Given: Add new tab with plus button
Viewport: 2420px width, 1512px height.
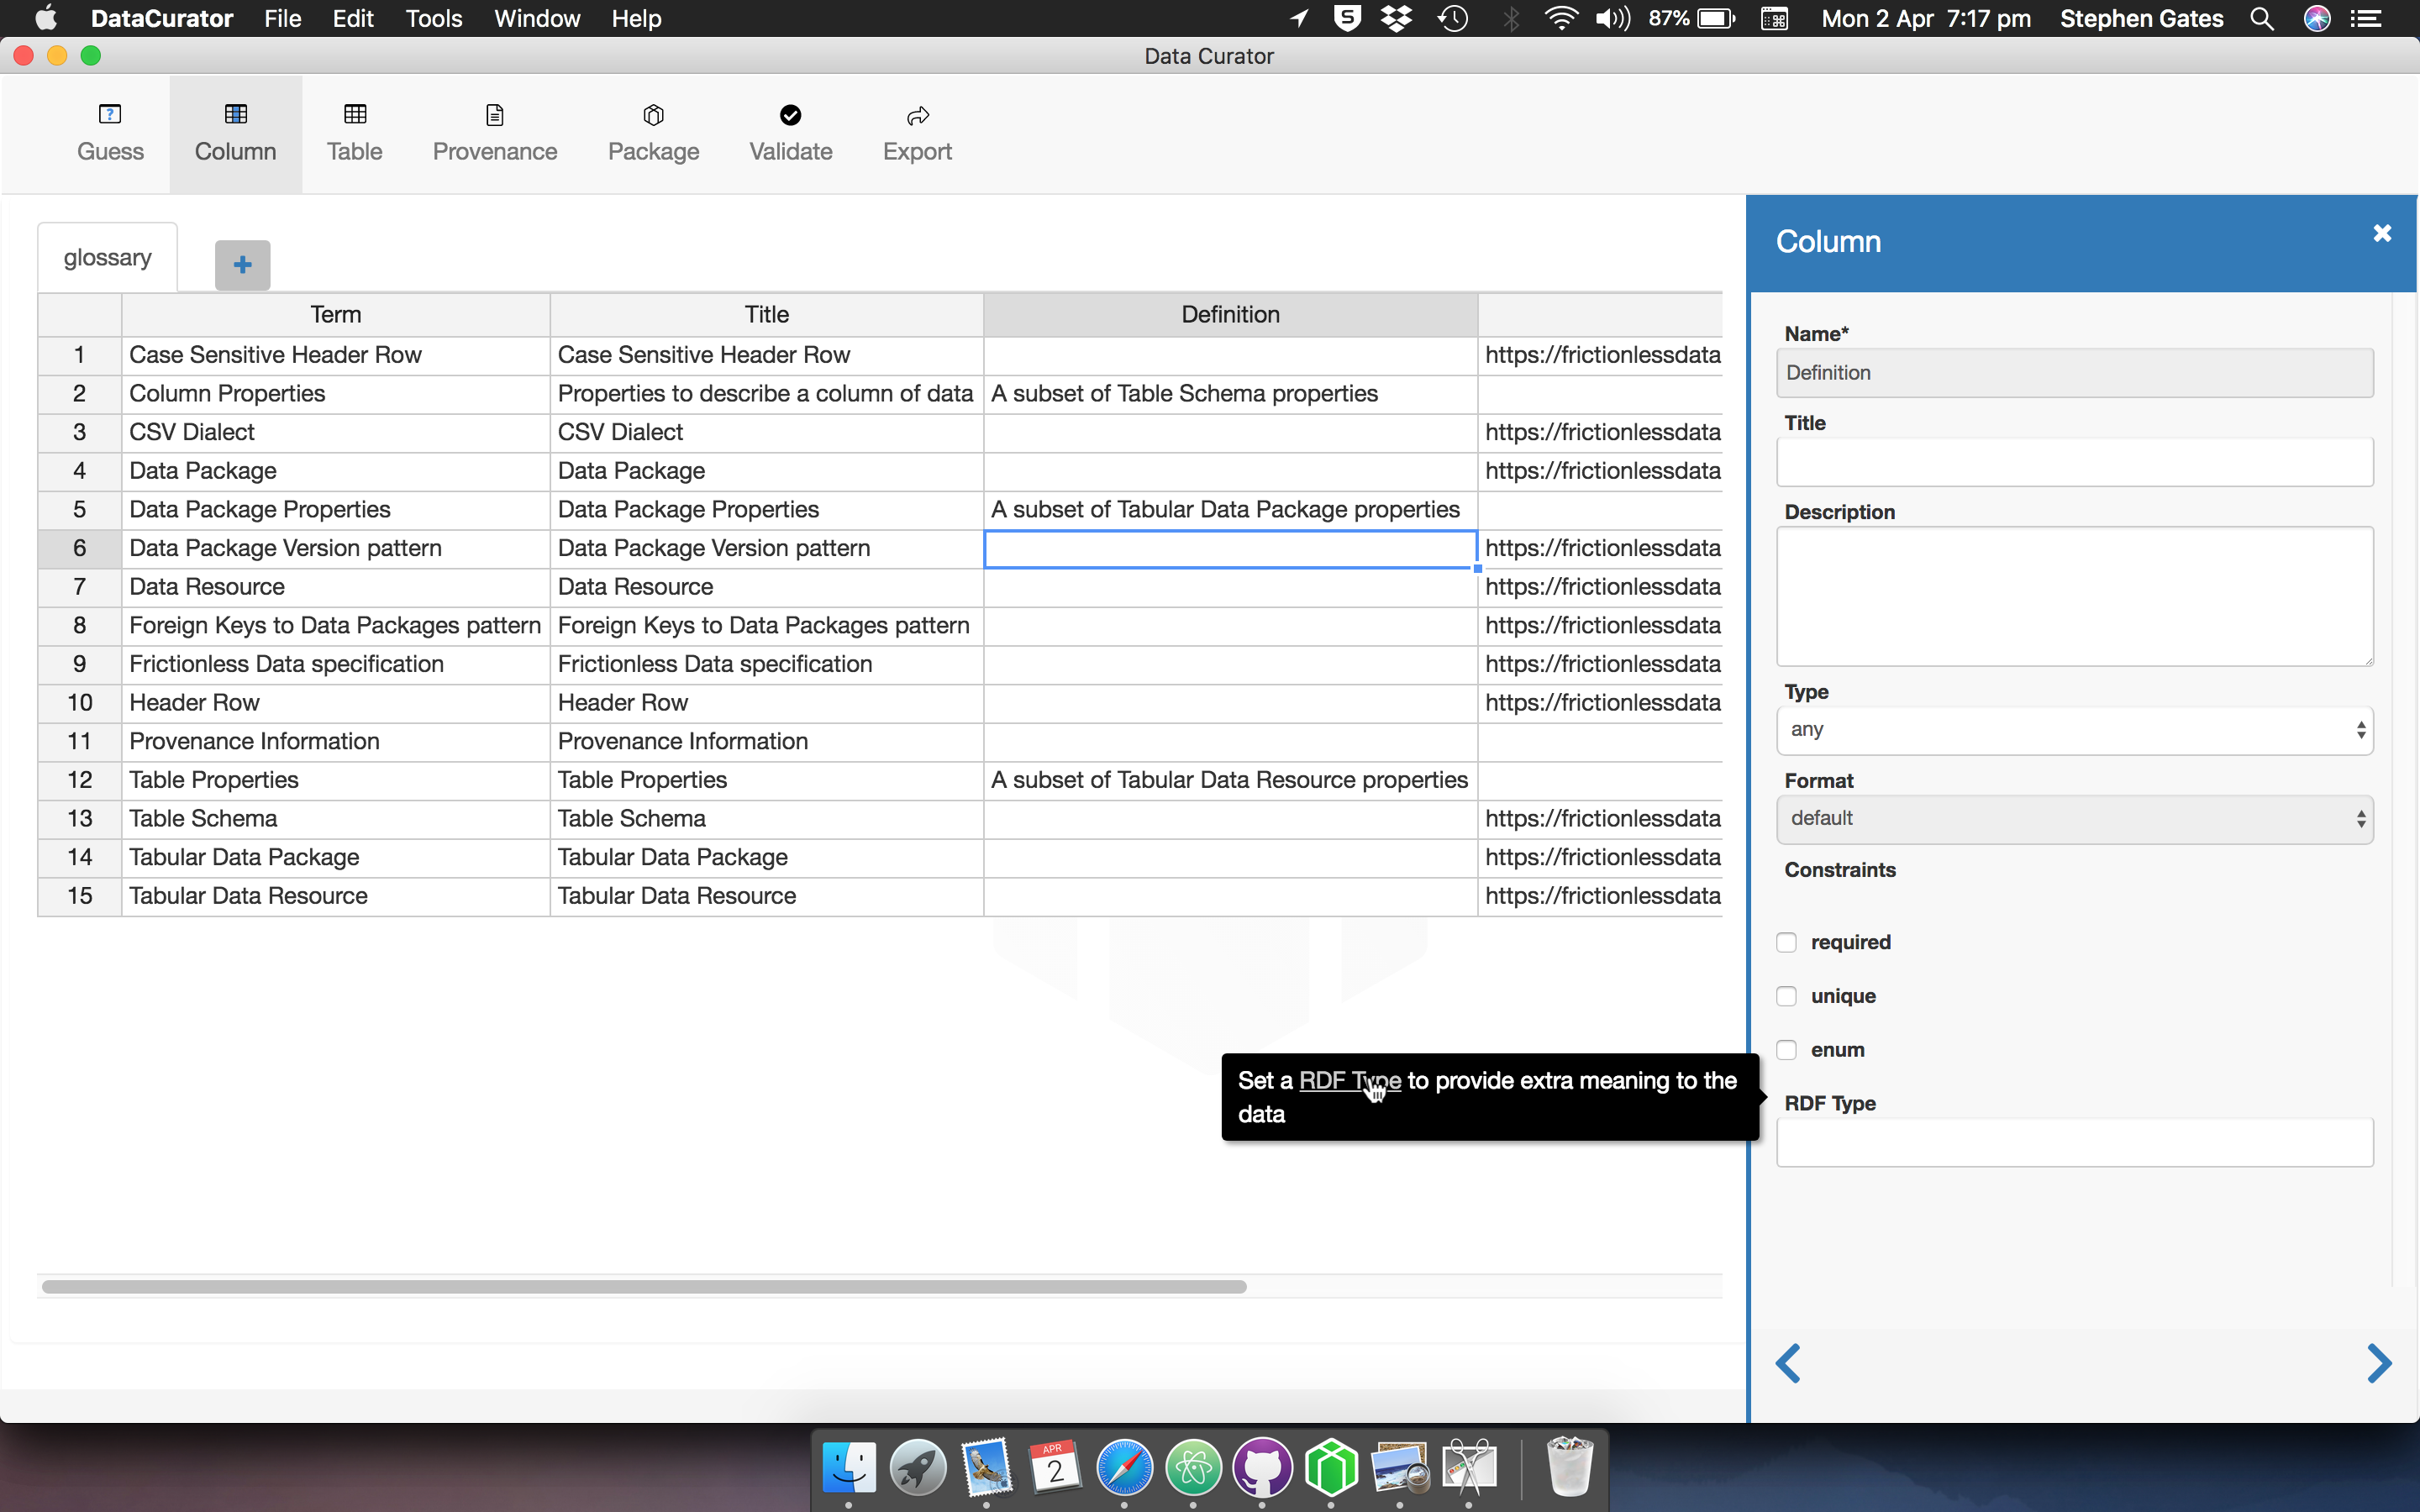Looking at the screenshot, I should pyautogui.click(x=242, y=265).
